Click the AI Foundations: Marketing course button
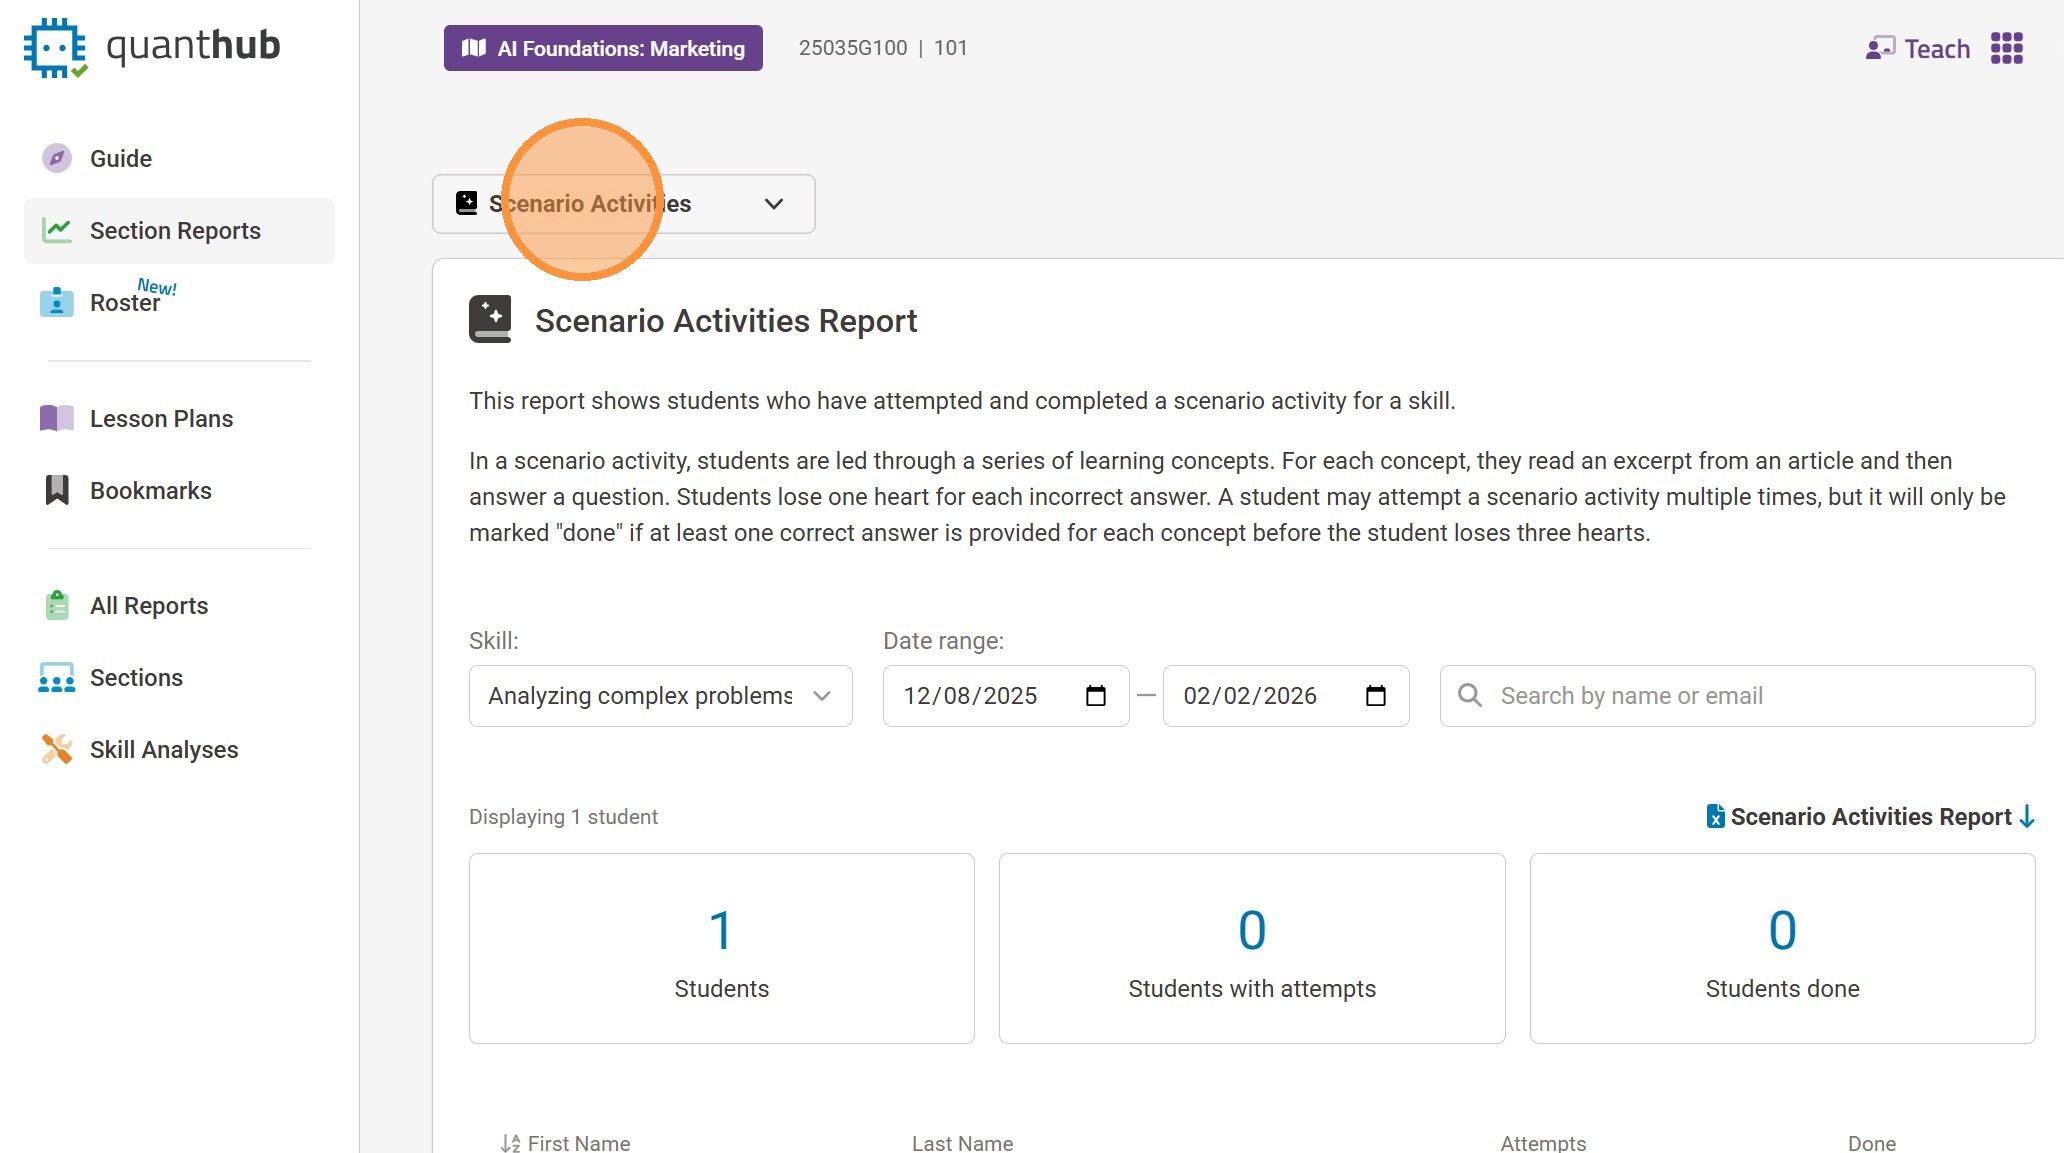 [x=603, y=48]
